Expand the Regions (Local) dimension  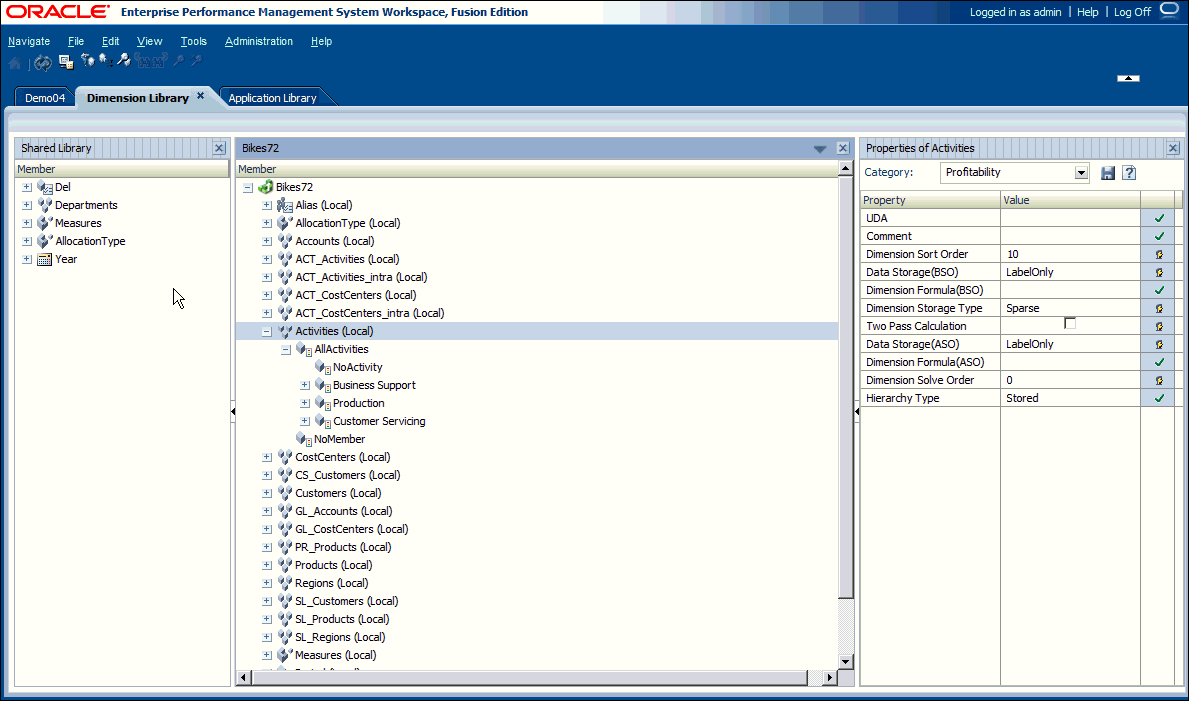point(267,583)
